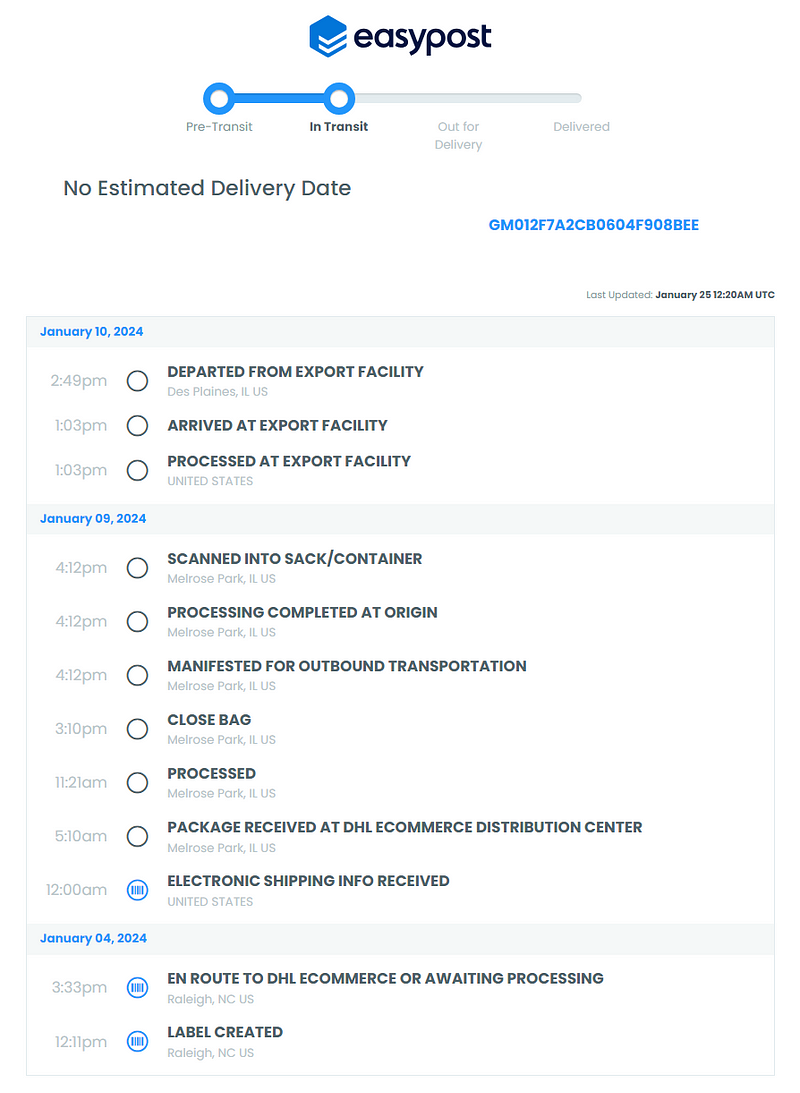Click the Pre-Transit progress node
Image resolution: width=800 pixels, height=1093 pixels.
tap(219, 98)
